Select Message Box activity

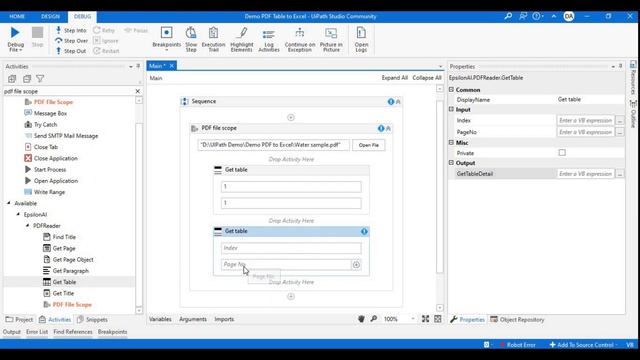click(50, 113)
